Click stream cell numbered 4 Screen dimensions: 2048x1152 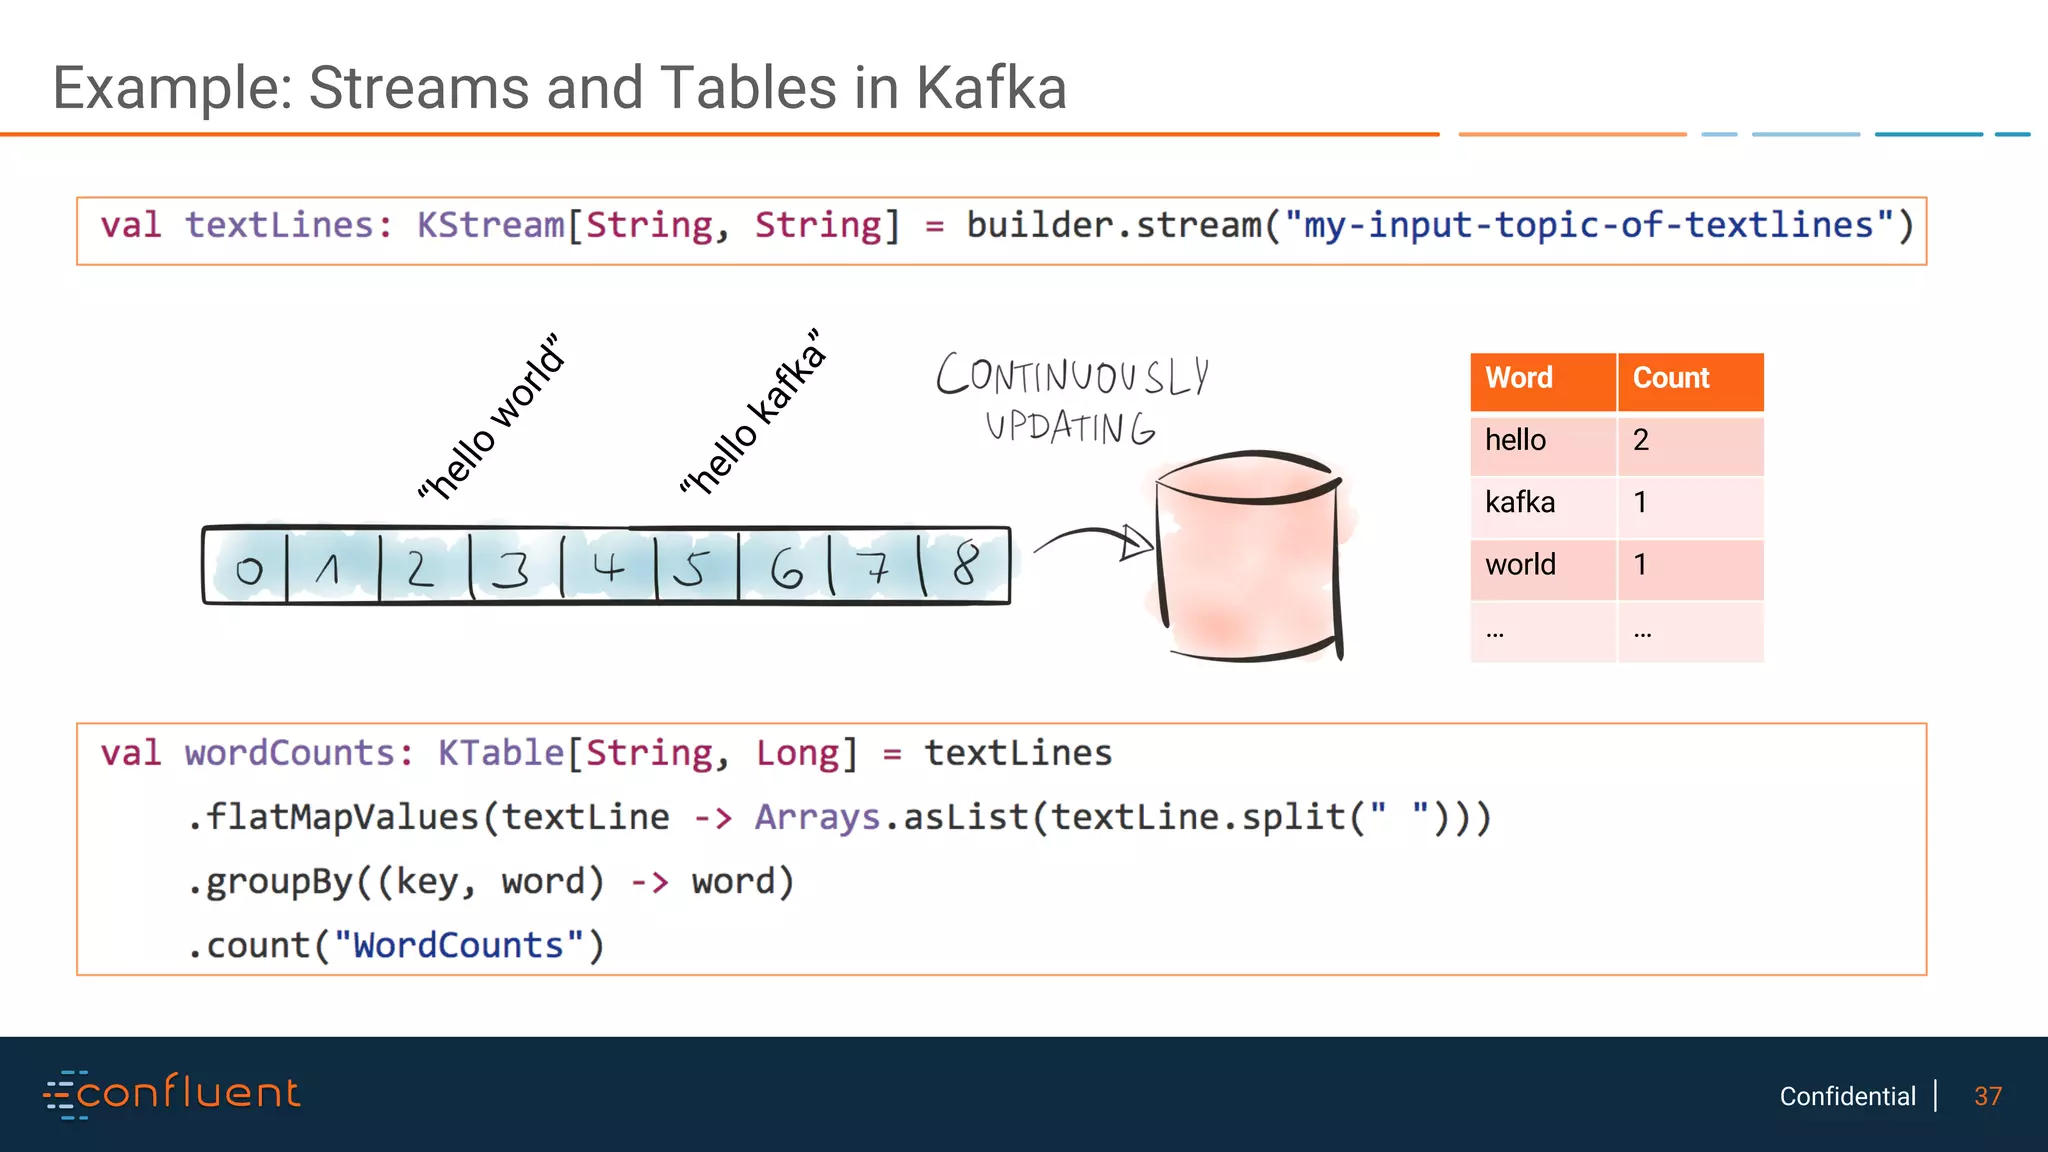point(608,567)
